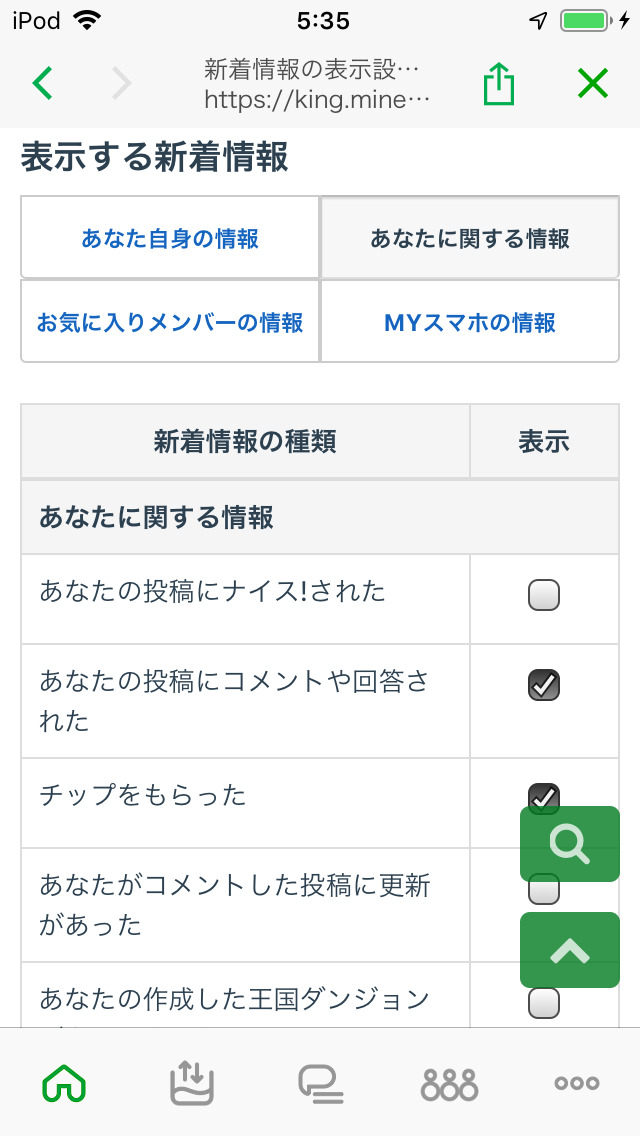The height and width of the screenshot is (1136, 640).
Task: Switch to あなた自身の情報 tab
Action: [x=170, y=238]
